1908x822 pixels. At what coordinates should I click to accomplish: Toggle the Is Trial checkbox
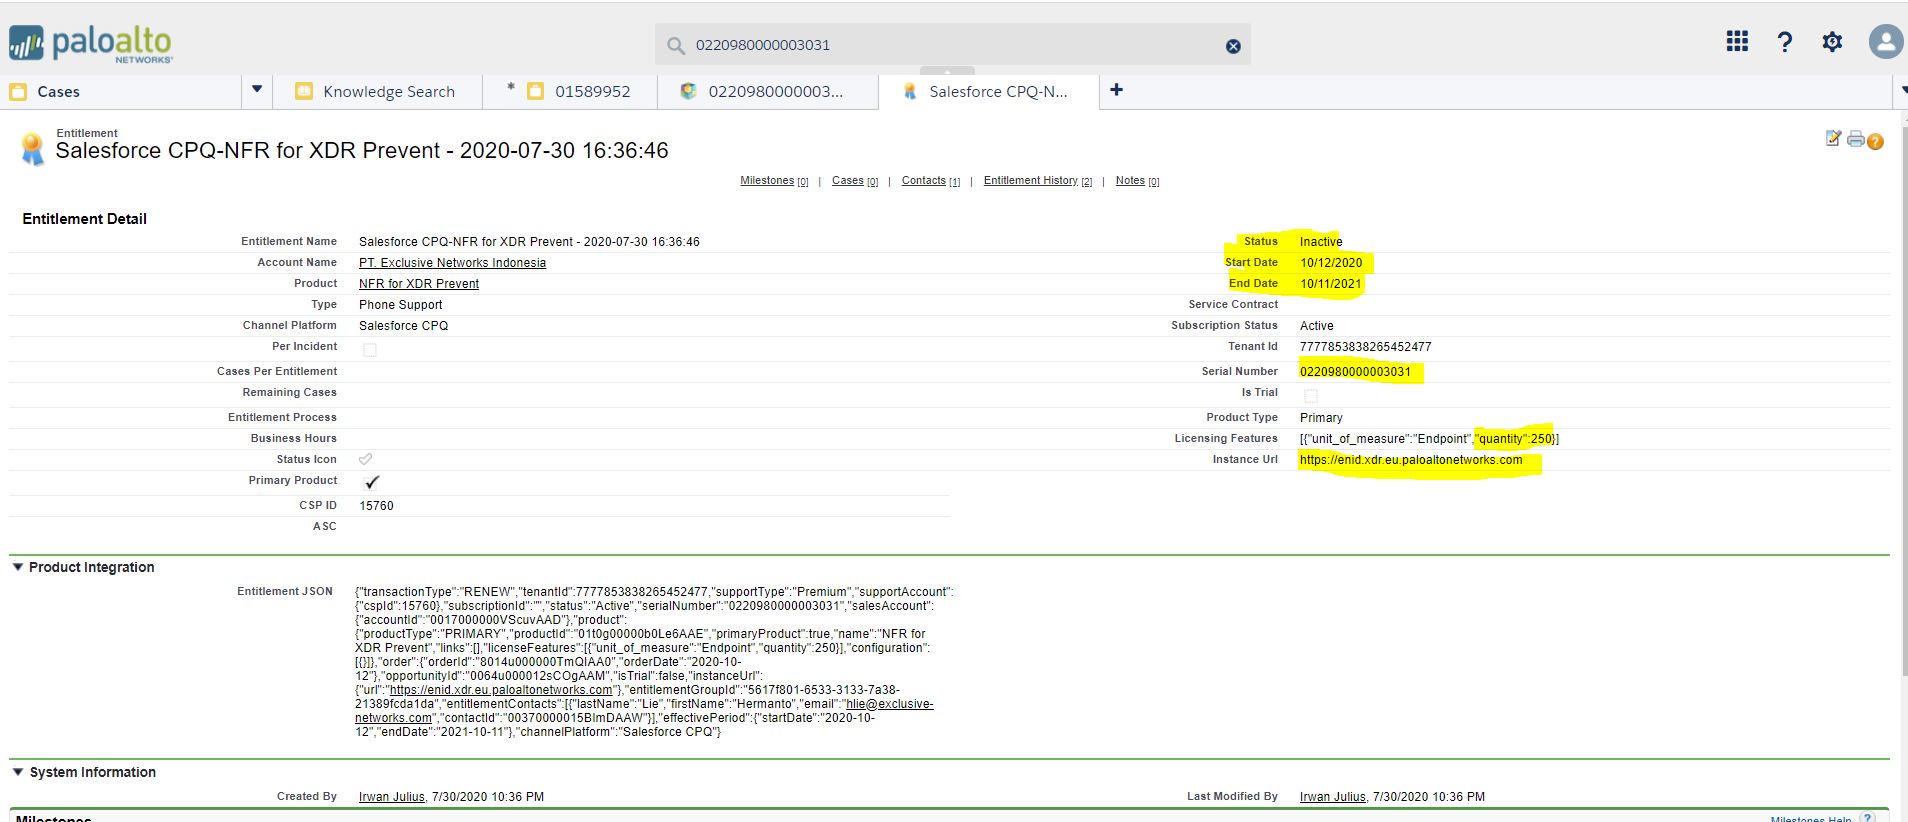click(1310, 396)
